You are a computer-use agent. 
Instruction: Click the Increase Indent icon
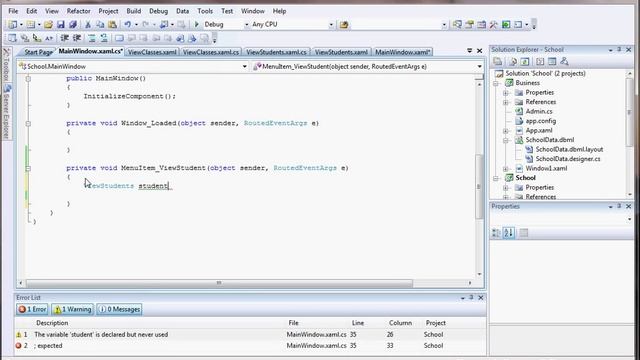pos(77,38)
